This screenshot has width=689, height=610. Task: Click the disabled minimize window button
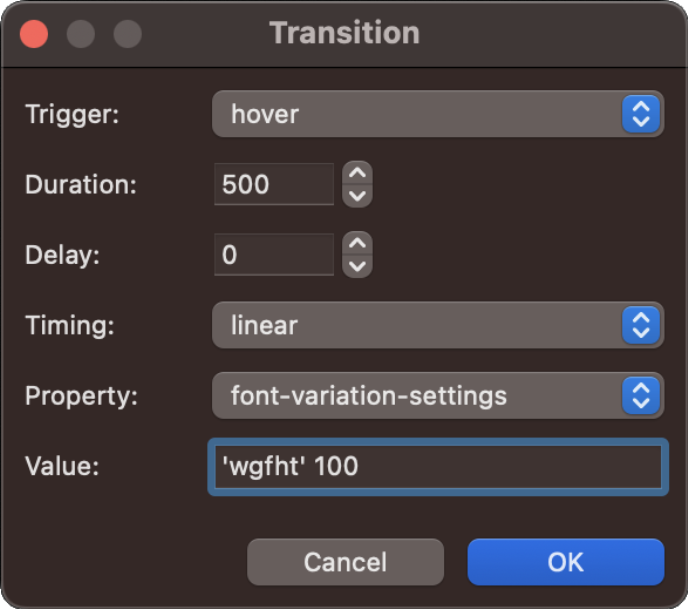81,34
